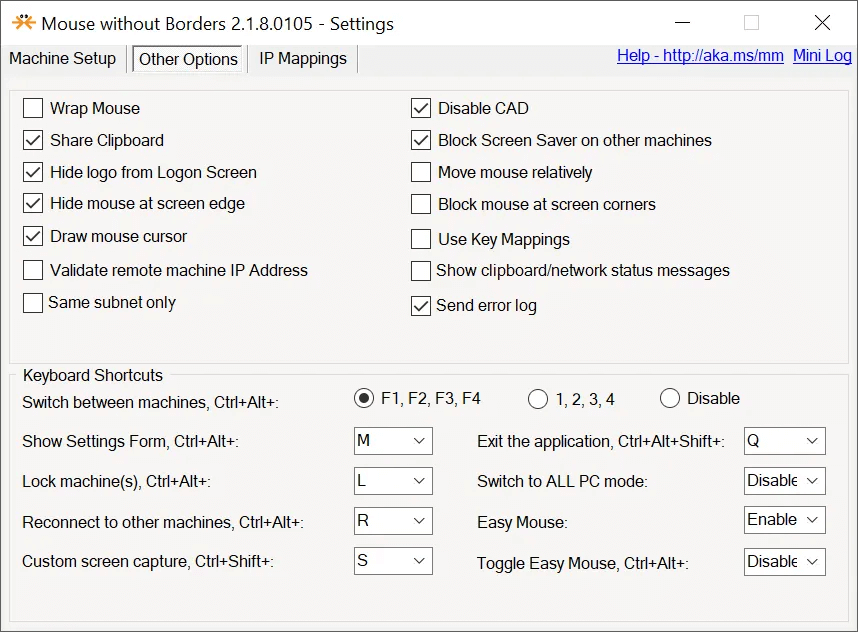Open the IP Mappings tab

303,58
